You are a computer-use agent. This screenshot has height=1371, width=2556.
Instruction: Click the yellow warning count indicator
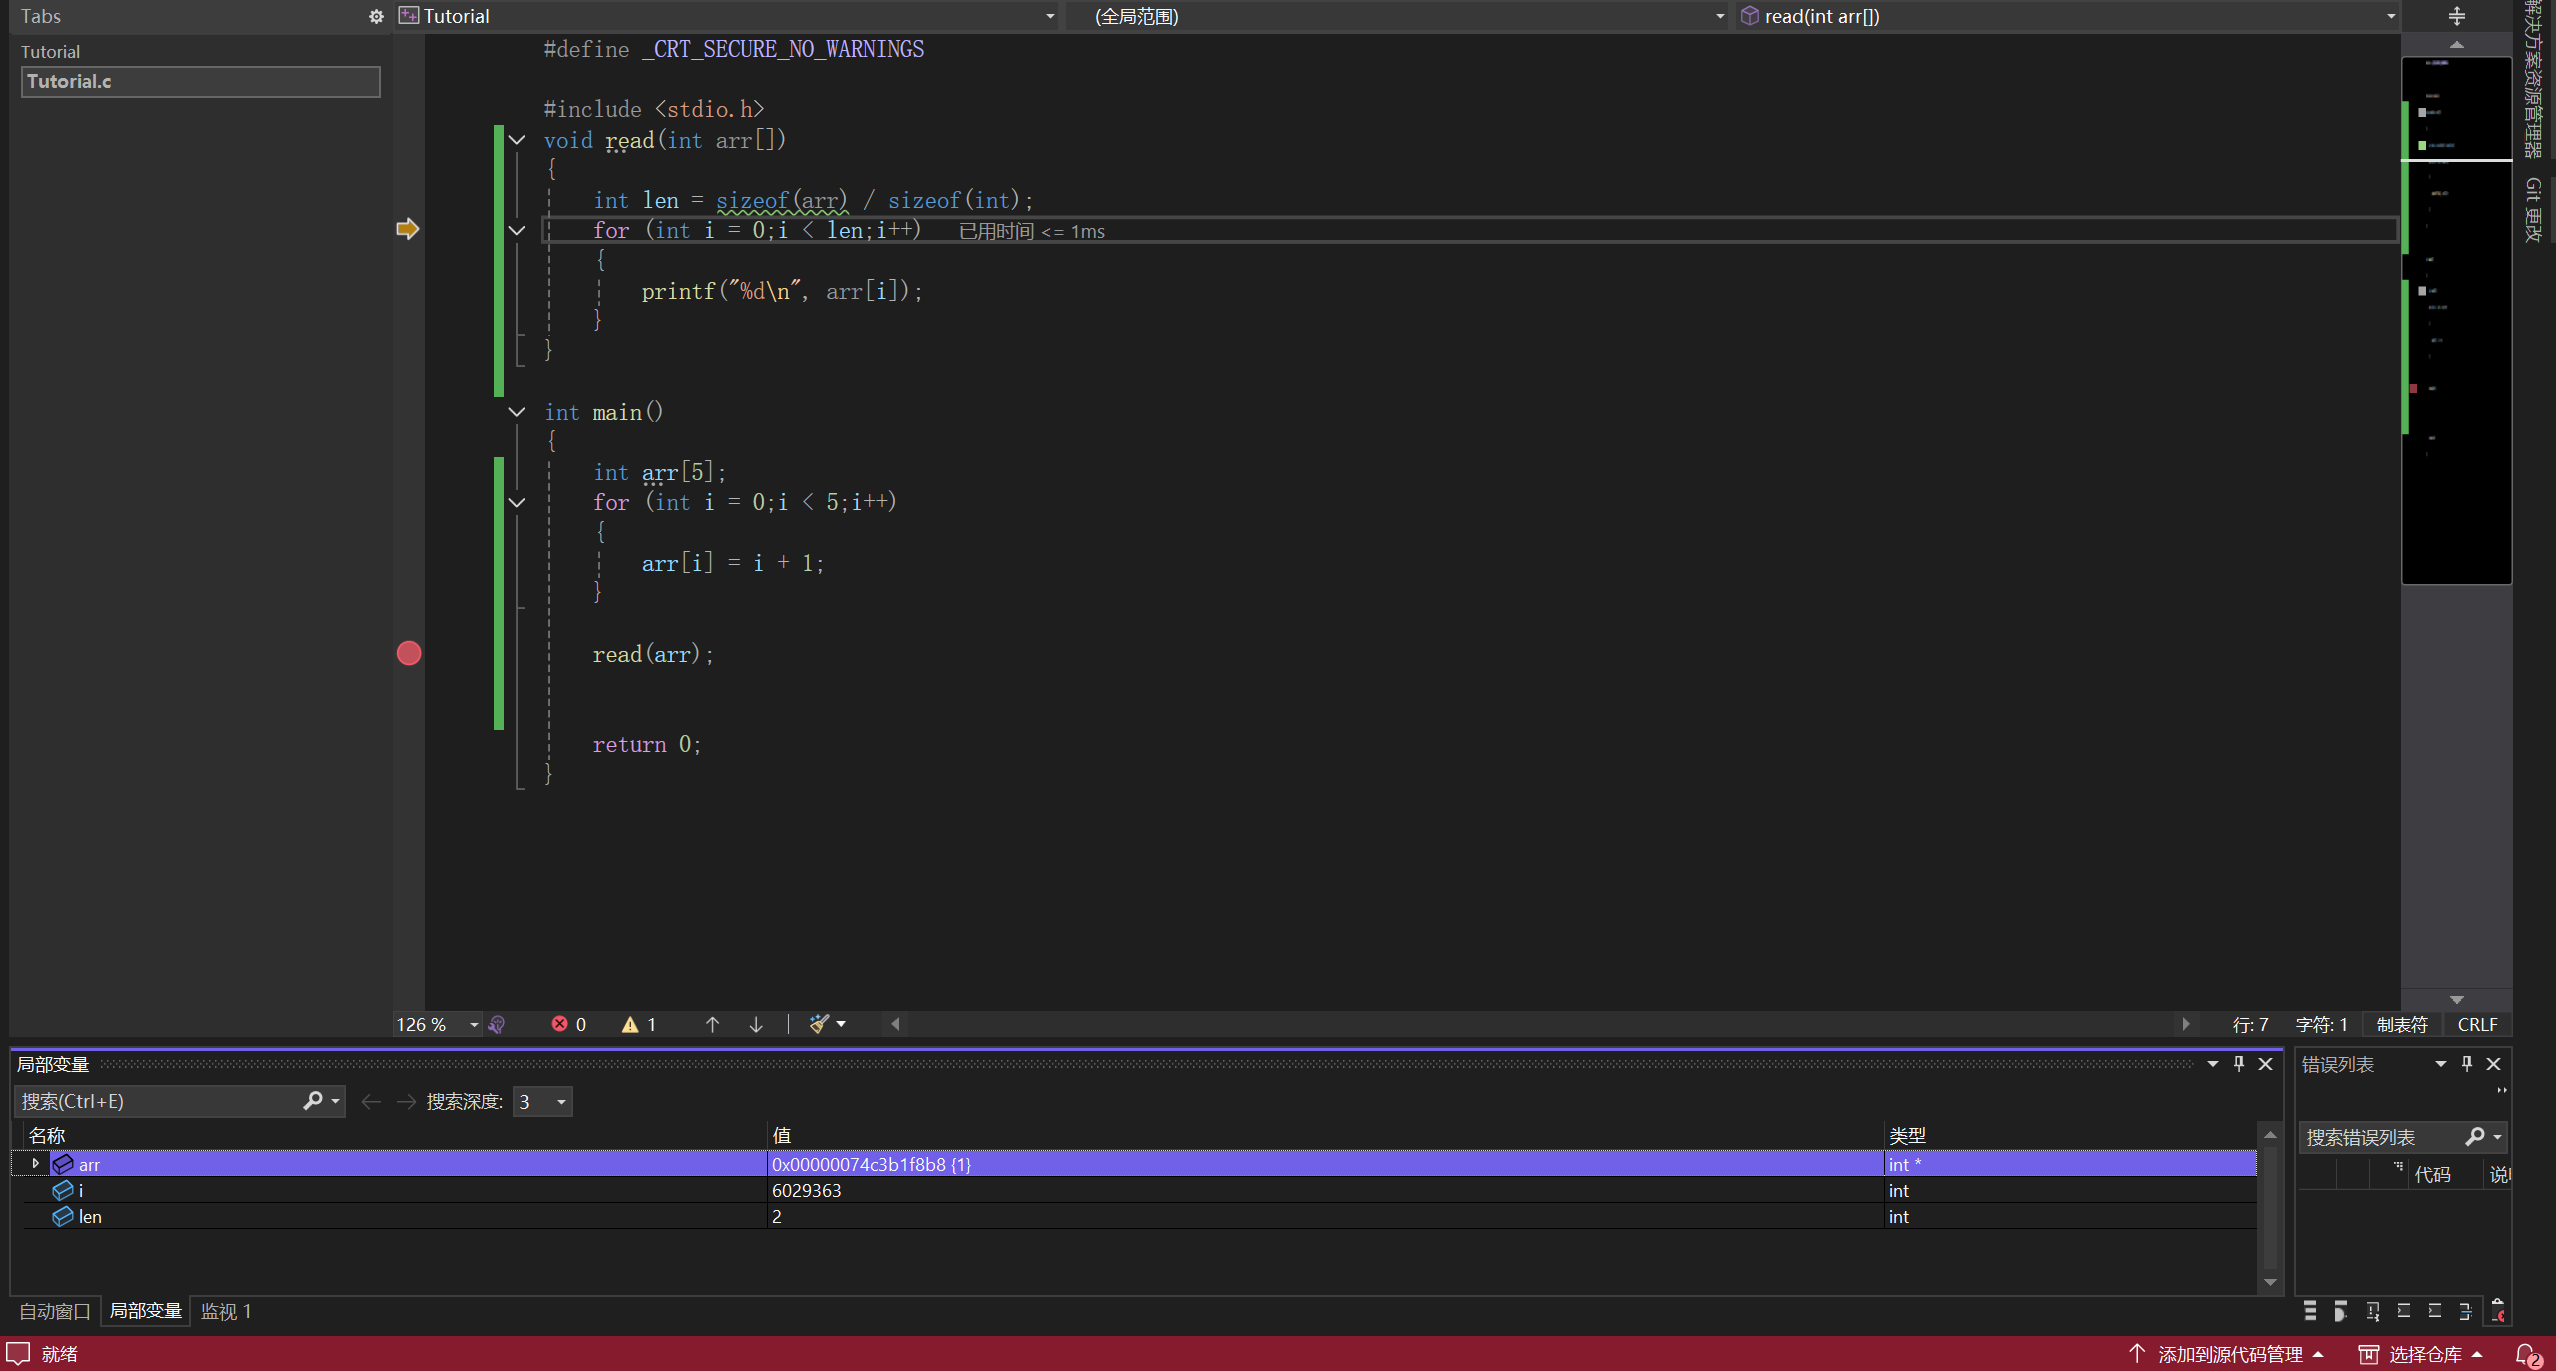639,1024
